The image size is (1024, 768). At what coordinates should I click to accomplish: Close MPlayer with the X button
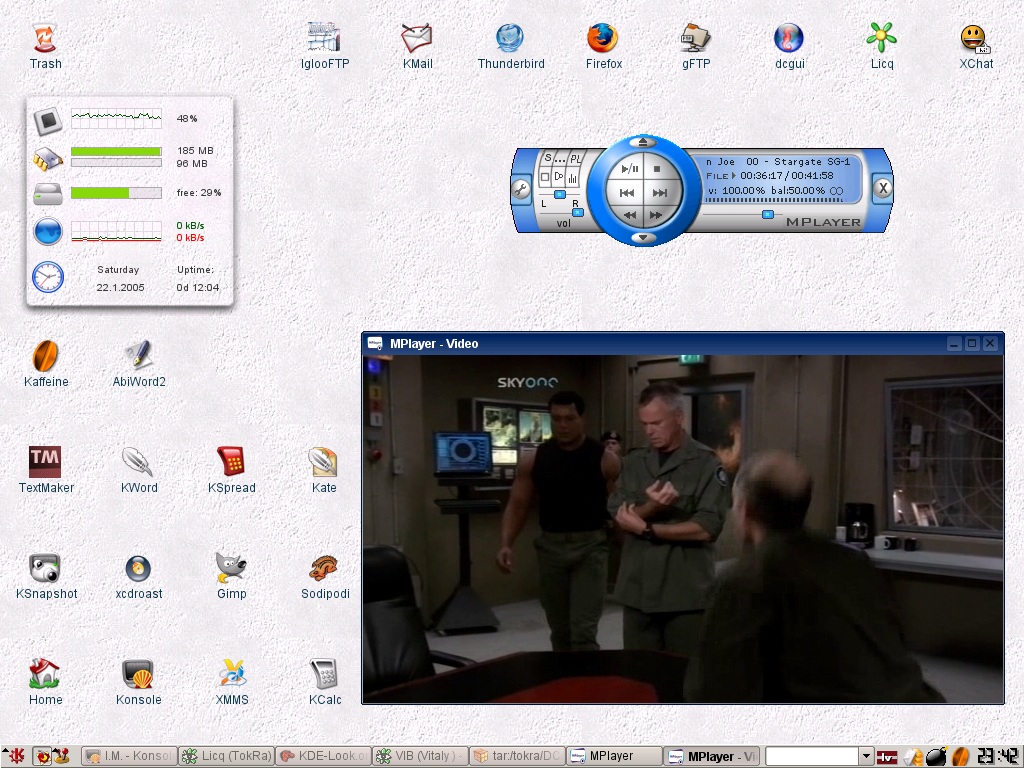point(882,188)
